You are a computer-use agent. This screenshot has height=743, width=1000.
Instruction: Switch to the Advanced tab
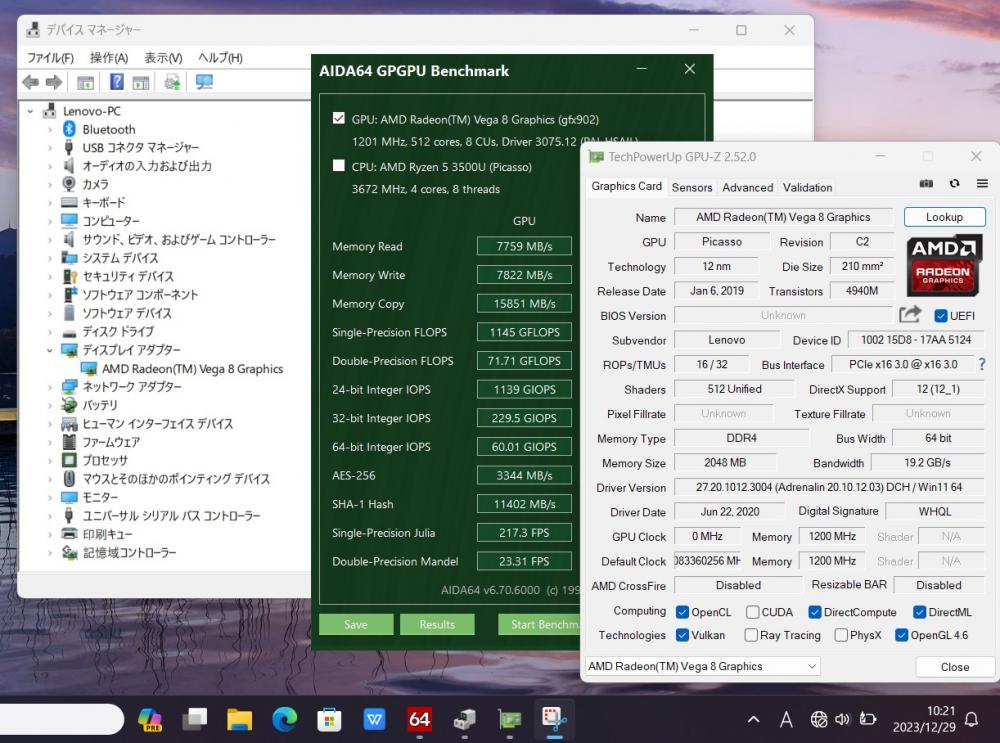[747, 188]
